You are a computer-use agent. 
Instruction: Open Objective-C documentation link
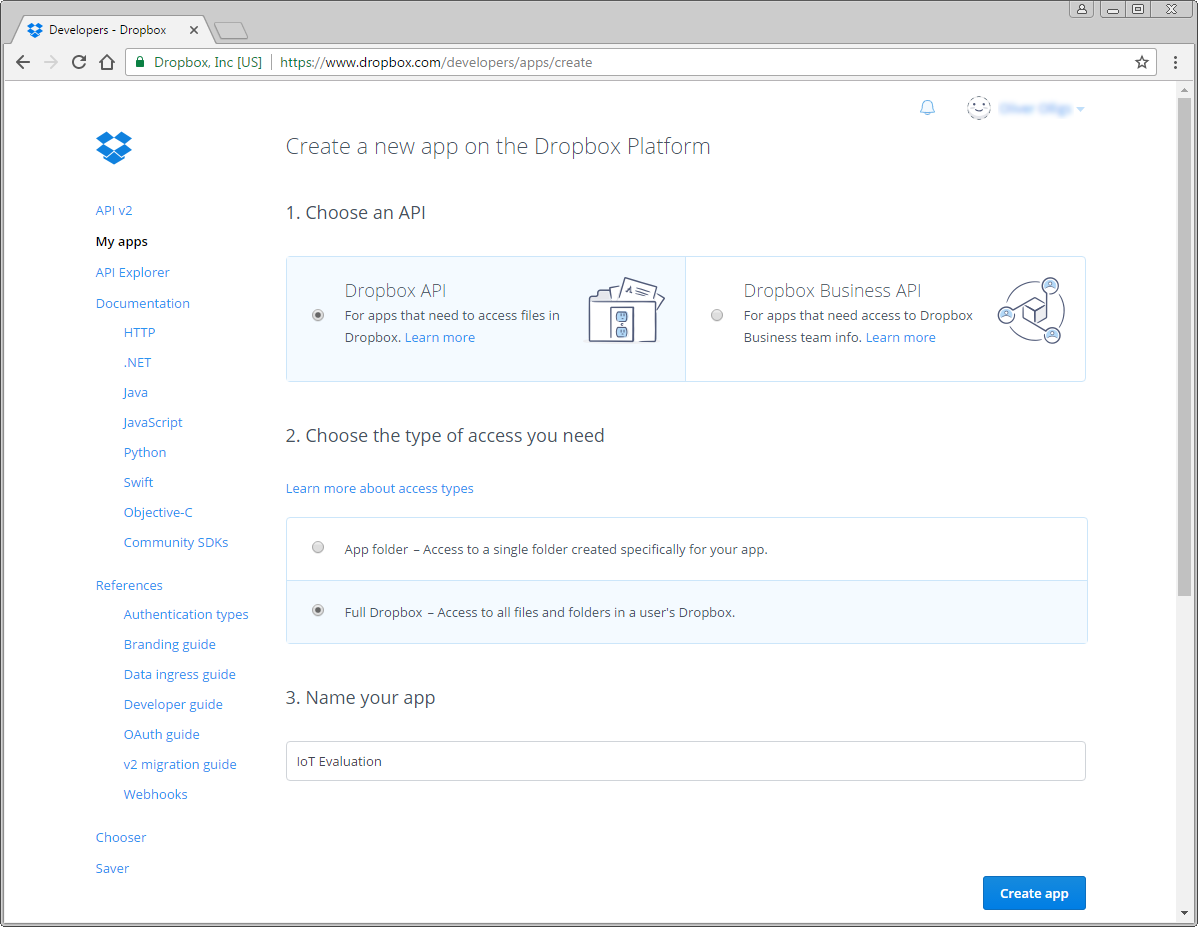click(158, 513)
